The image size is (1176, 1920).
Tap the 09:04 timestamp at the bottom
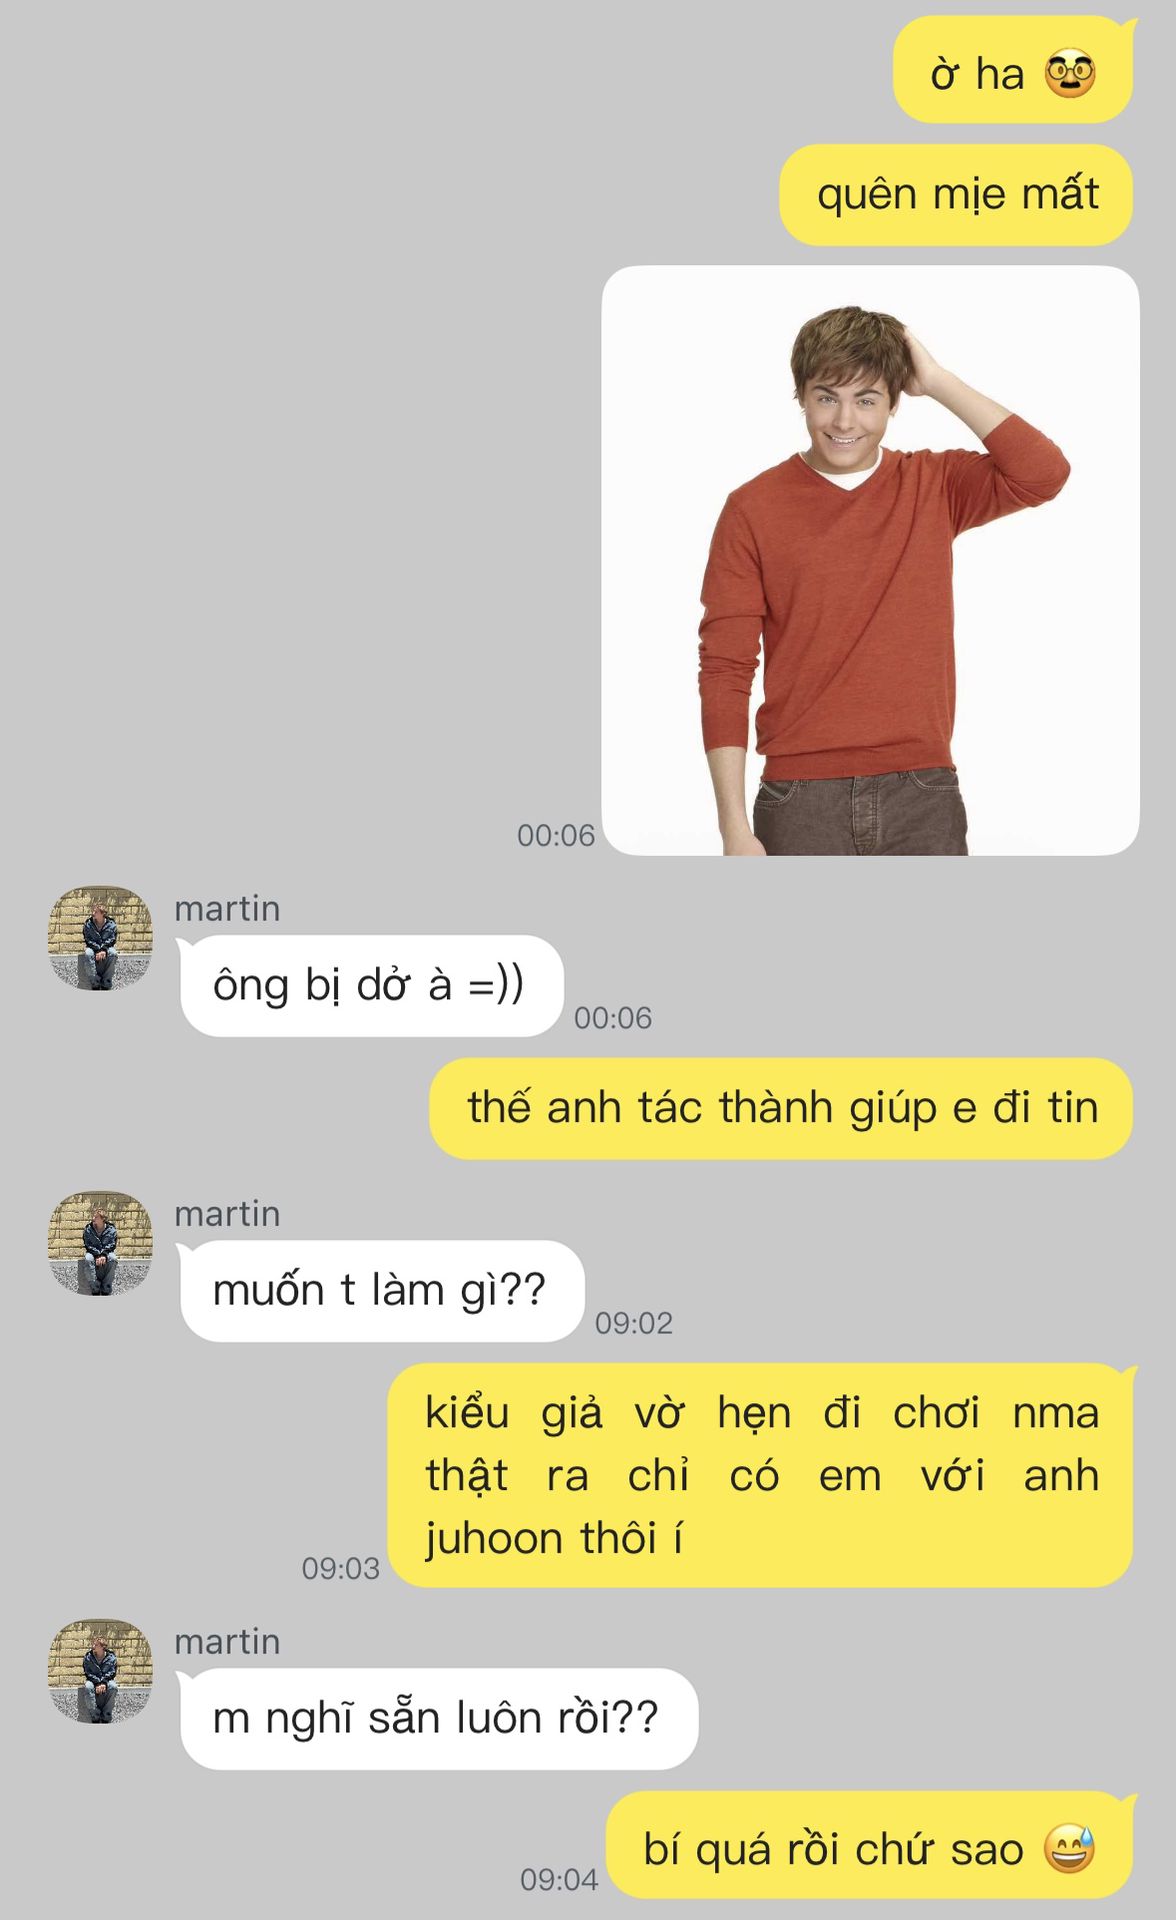[x=559, y=1879]
